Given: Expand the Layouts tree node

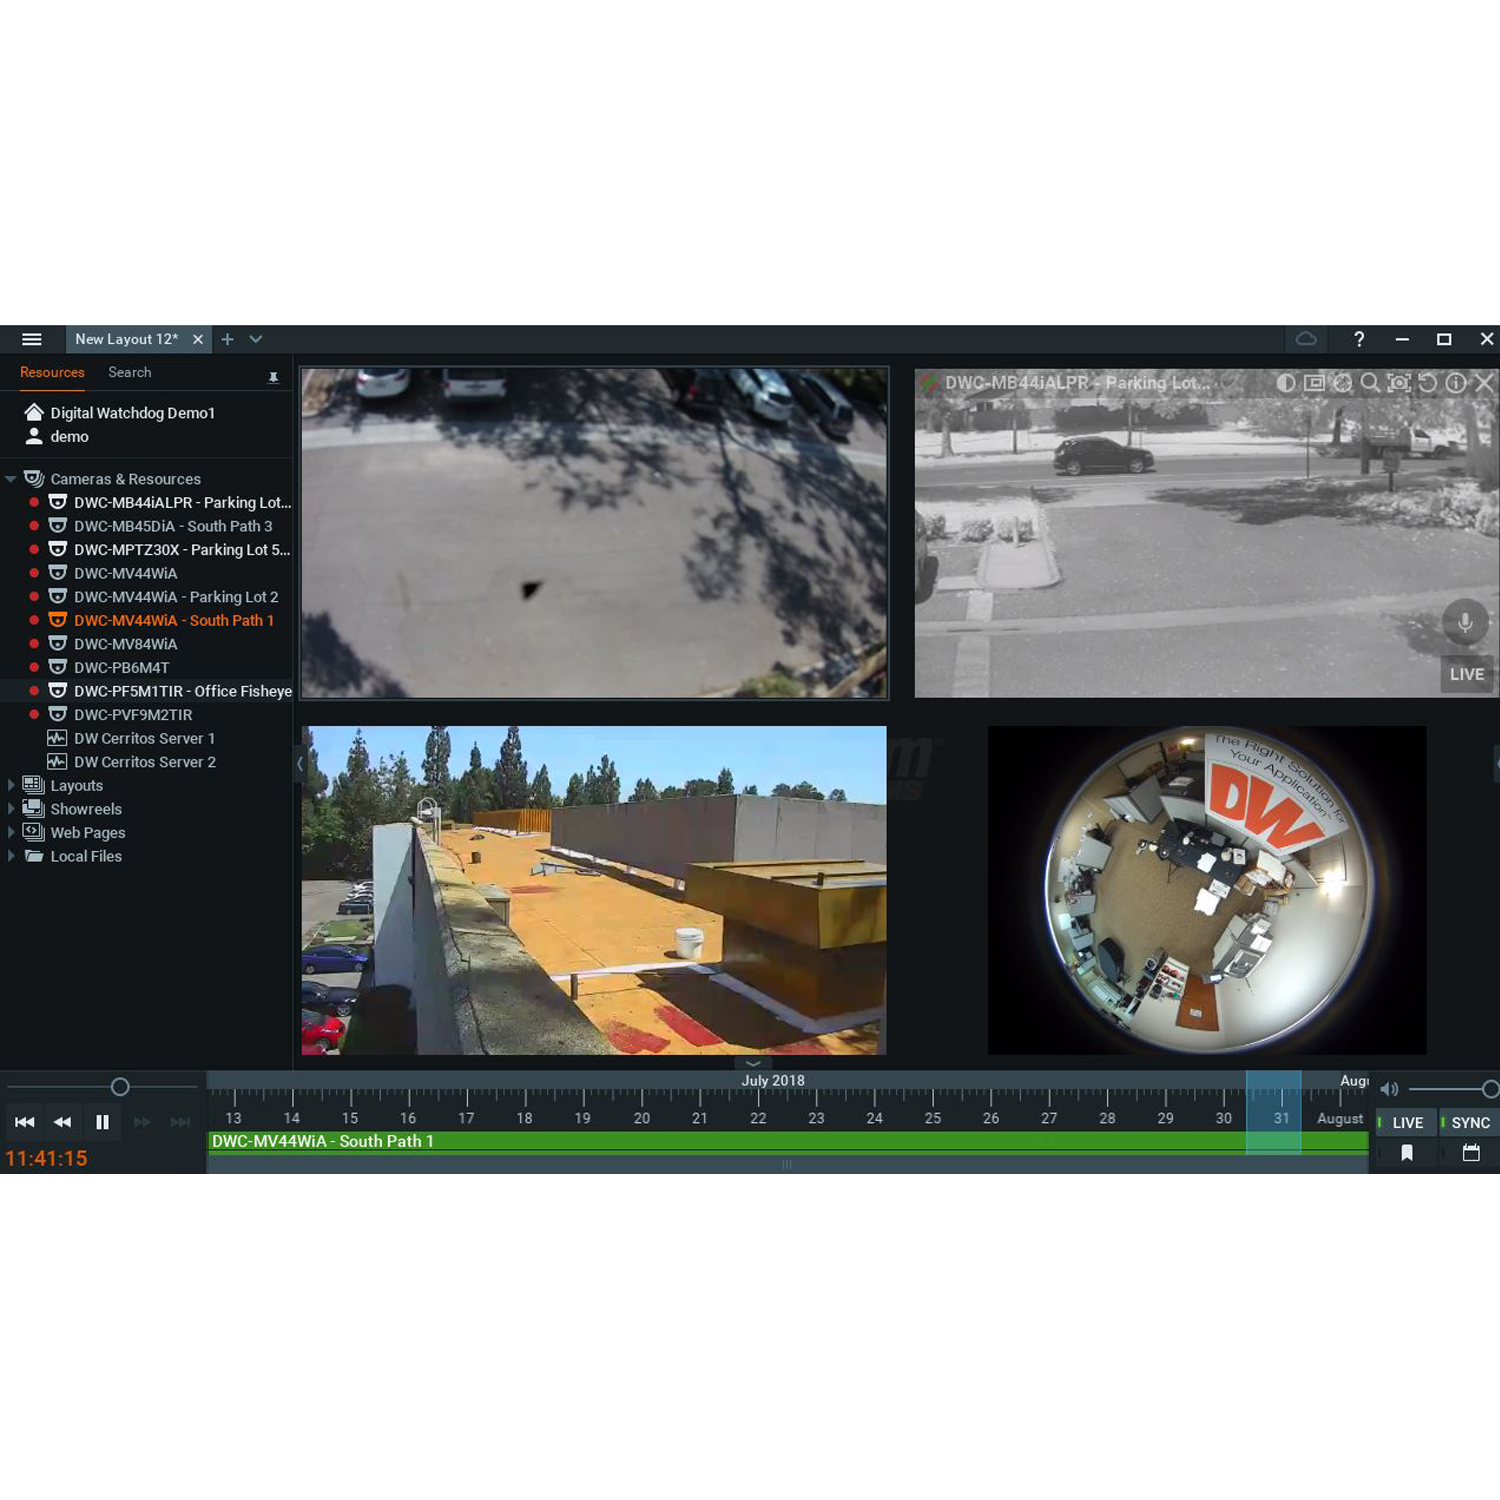Looking at the screenshot, I should point(11,786).
